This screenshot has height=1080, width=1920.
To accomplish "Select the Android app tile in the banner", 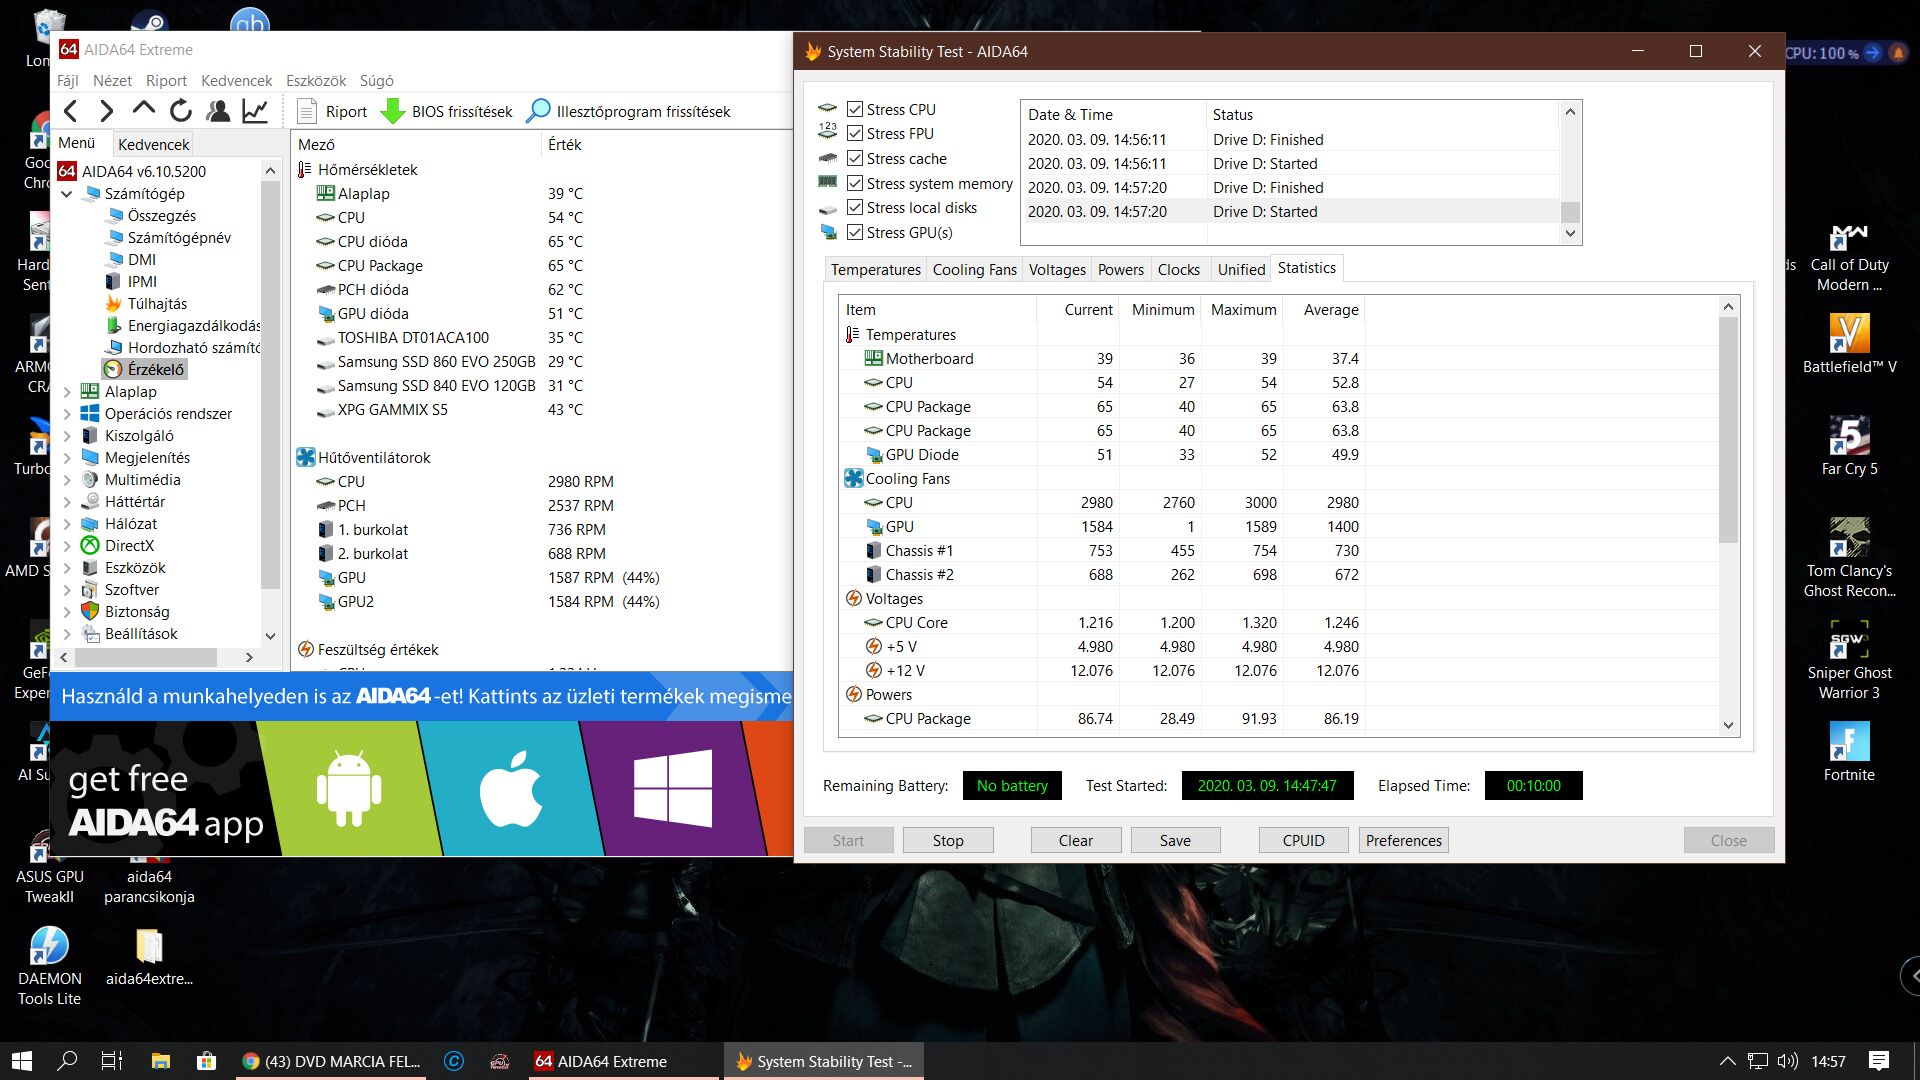I will [348, 789].
